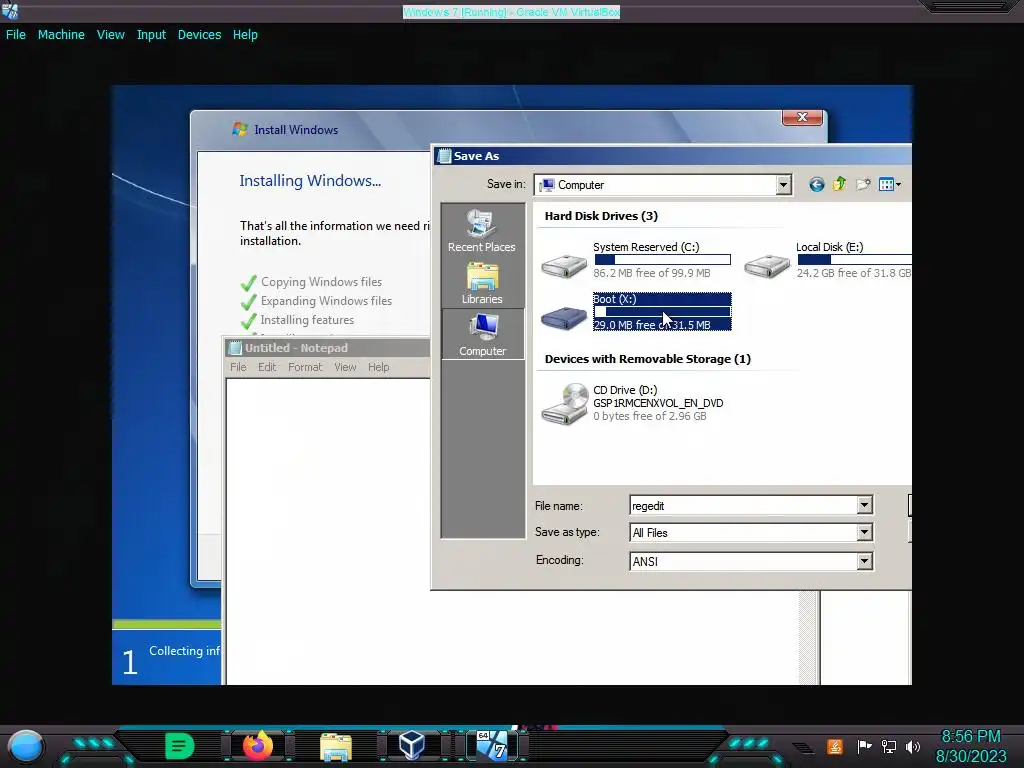
Task: Open VirtualBox Input menu
Action: [x=151, y=35]
